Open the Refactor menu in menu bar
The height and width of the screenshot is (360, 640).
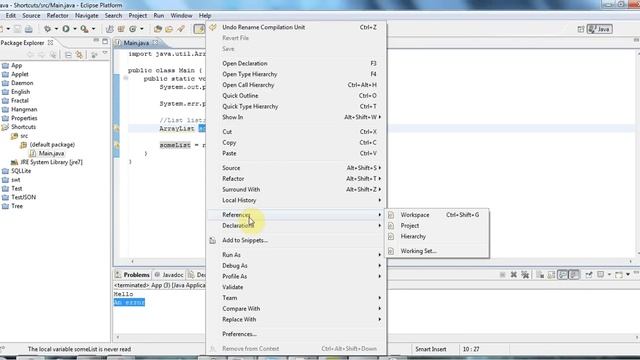58,16
